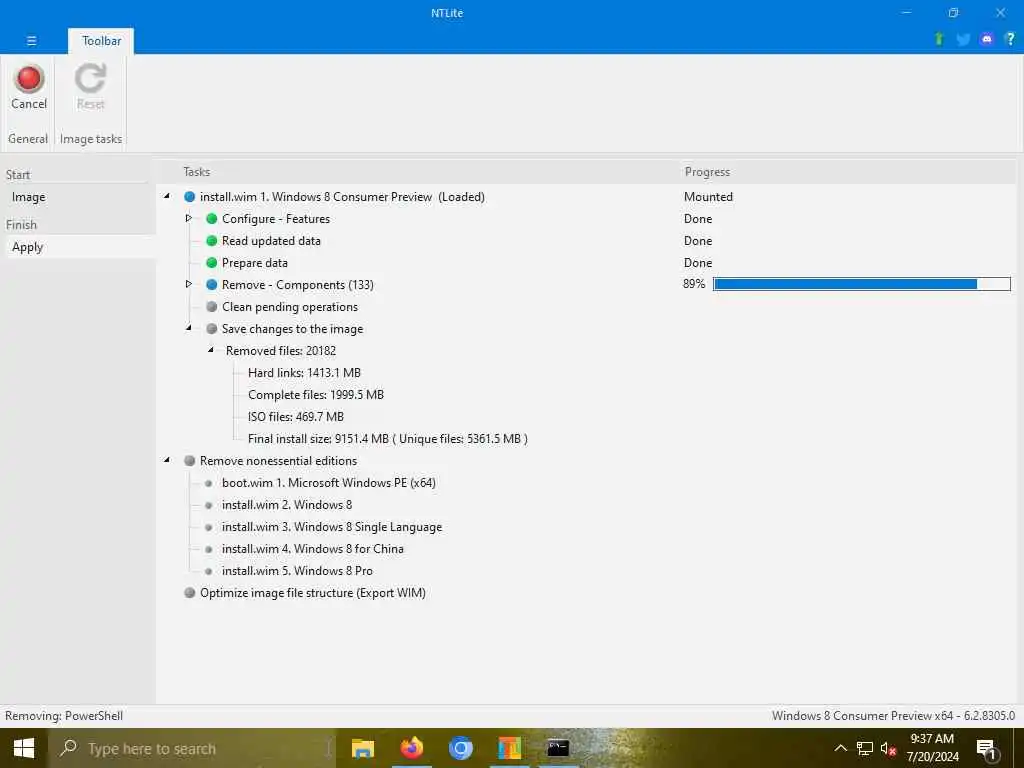Viewport: 1024px width, 768px height.
Task: Open the command prompt taskbar icon
Action: click(558, 748)
